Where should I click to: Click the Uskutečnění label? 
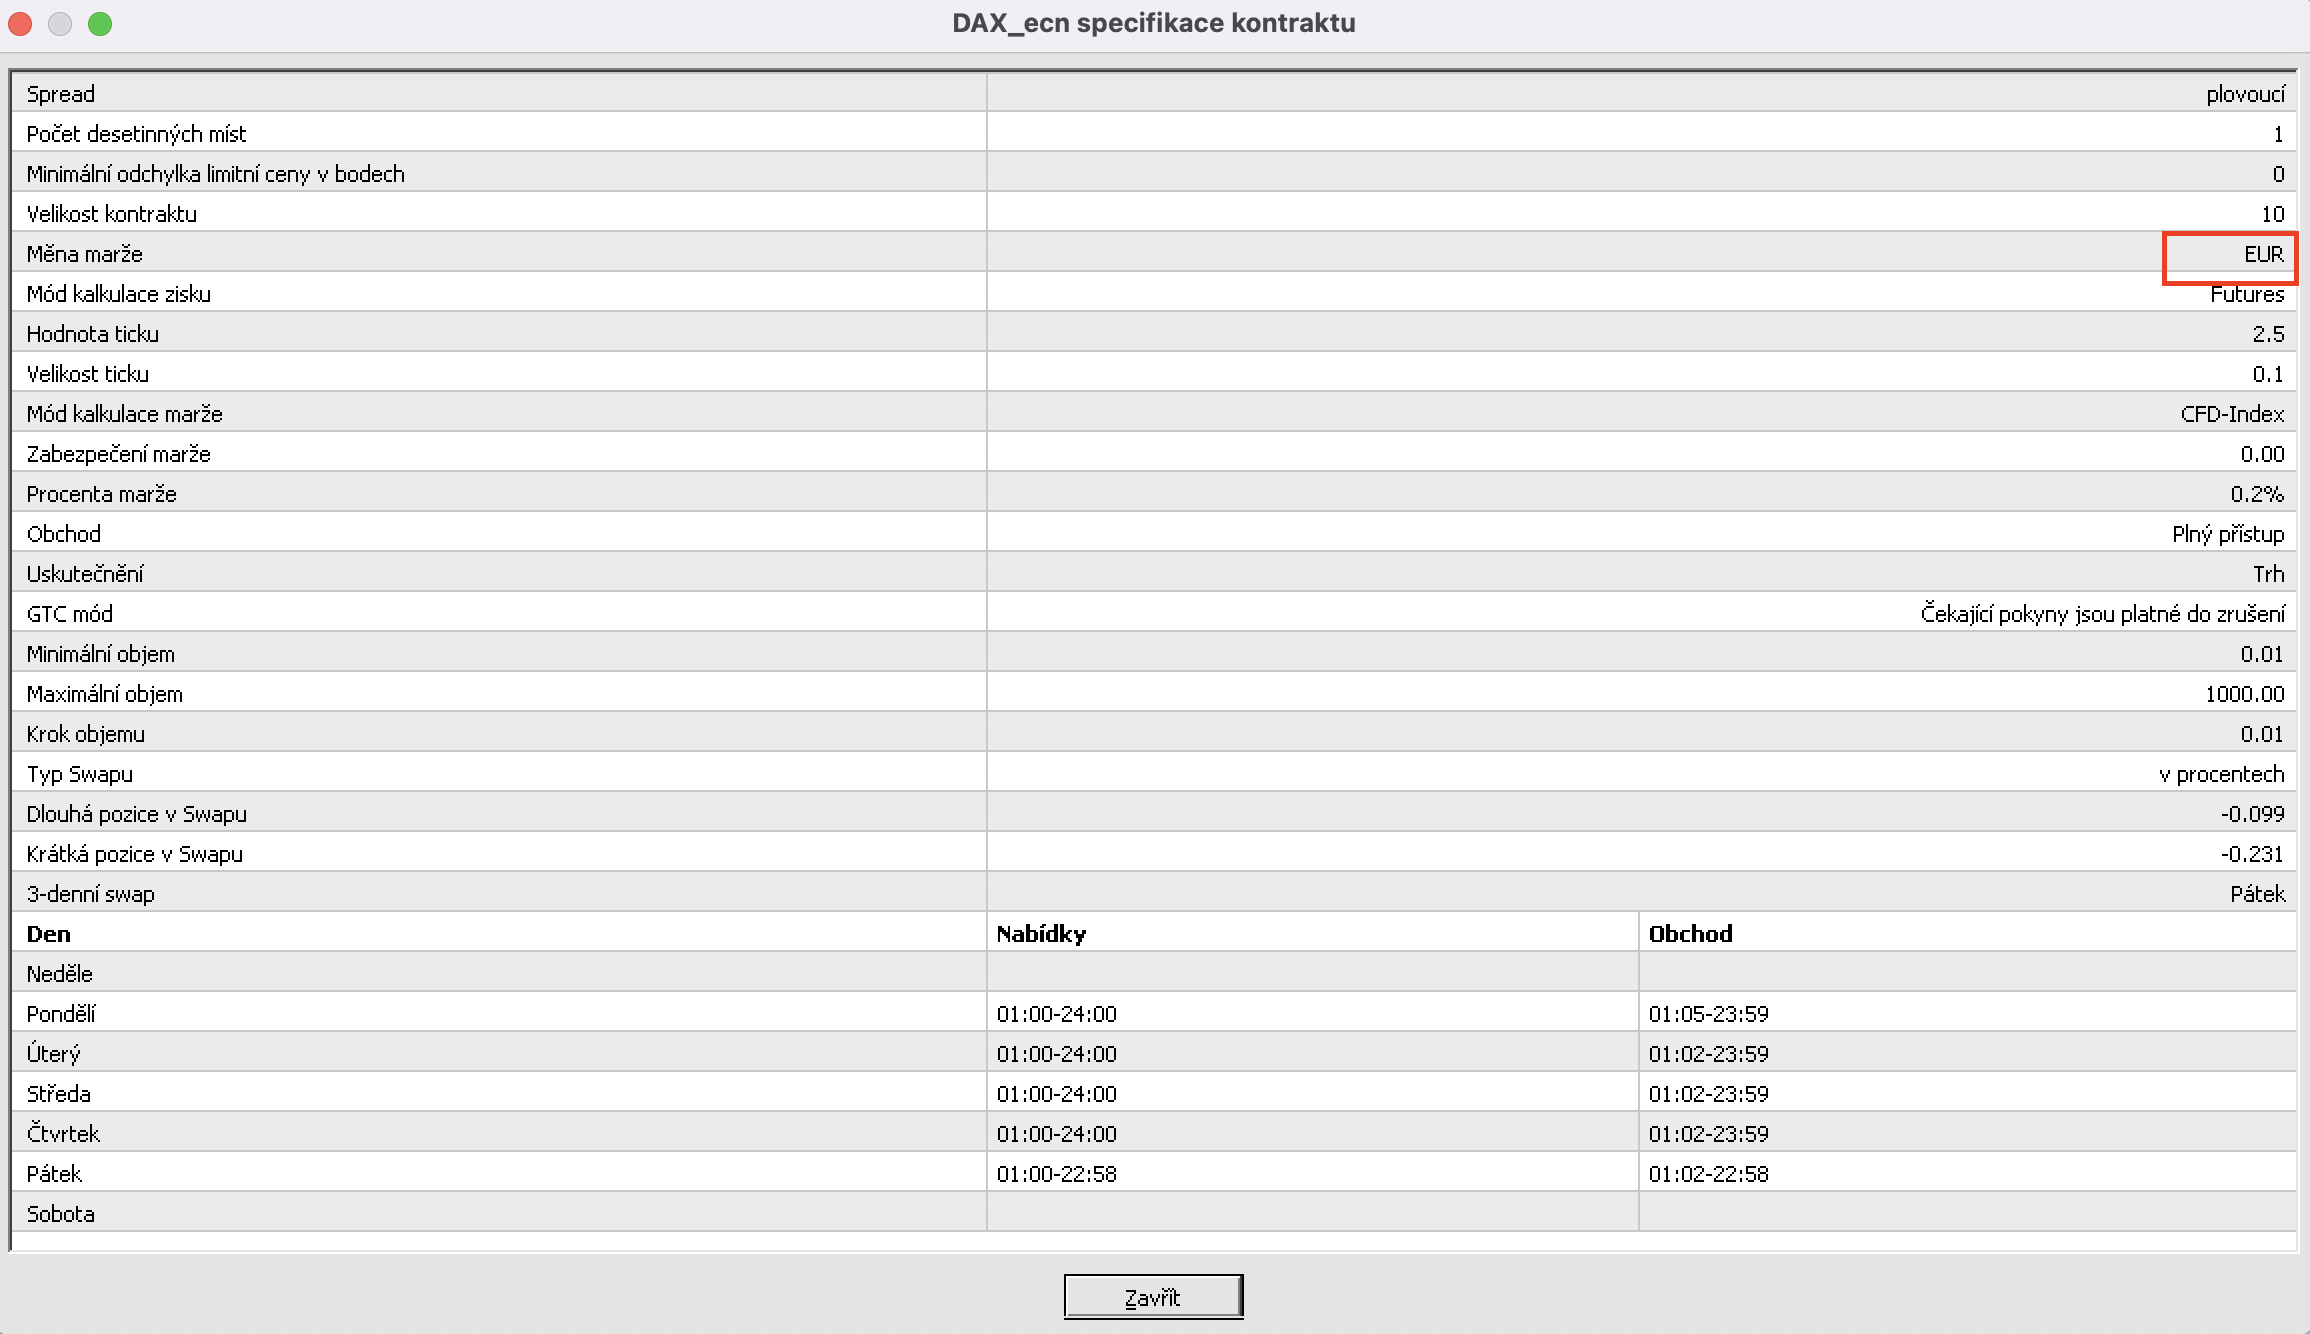85,574
